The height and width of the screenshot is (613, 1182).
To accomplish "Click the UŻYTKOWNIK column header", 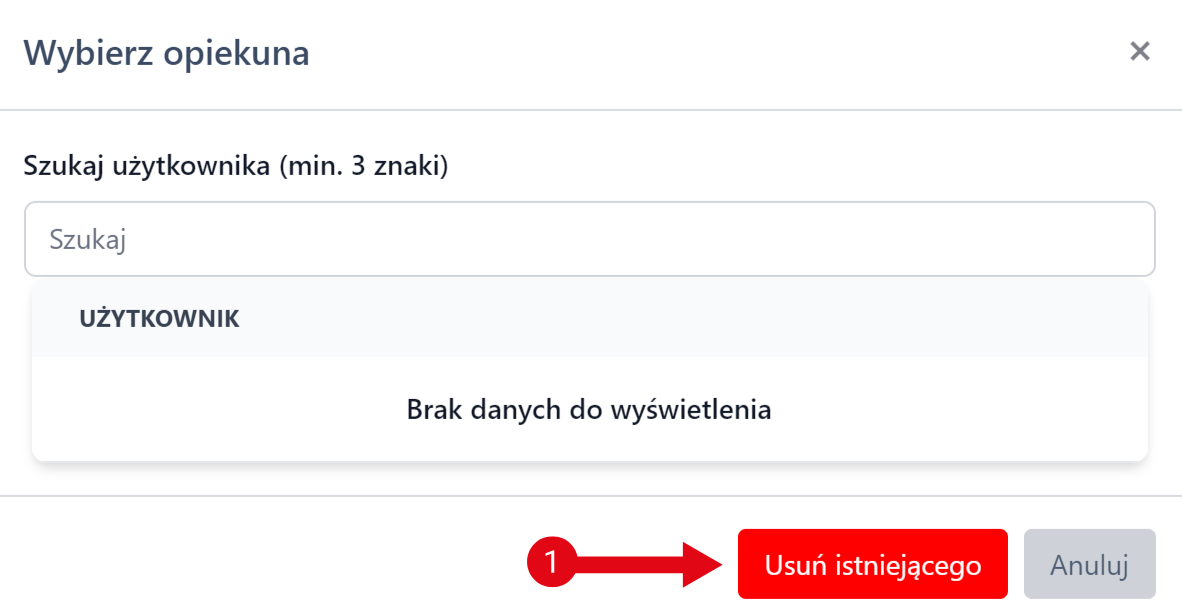I will pos(159,319).
